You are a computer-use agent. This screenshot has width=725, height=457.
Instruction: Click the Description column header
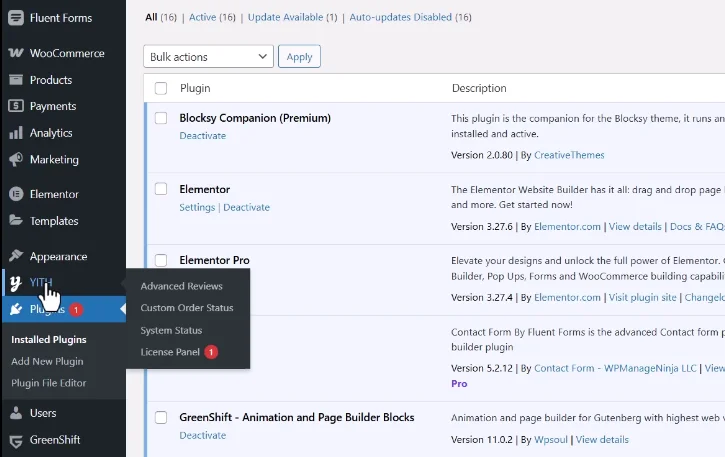(479, 88)
